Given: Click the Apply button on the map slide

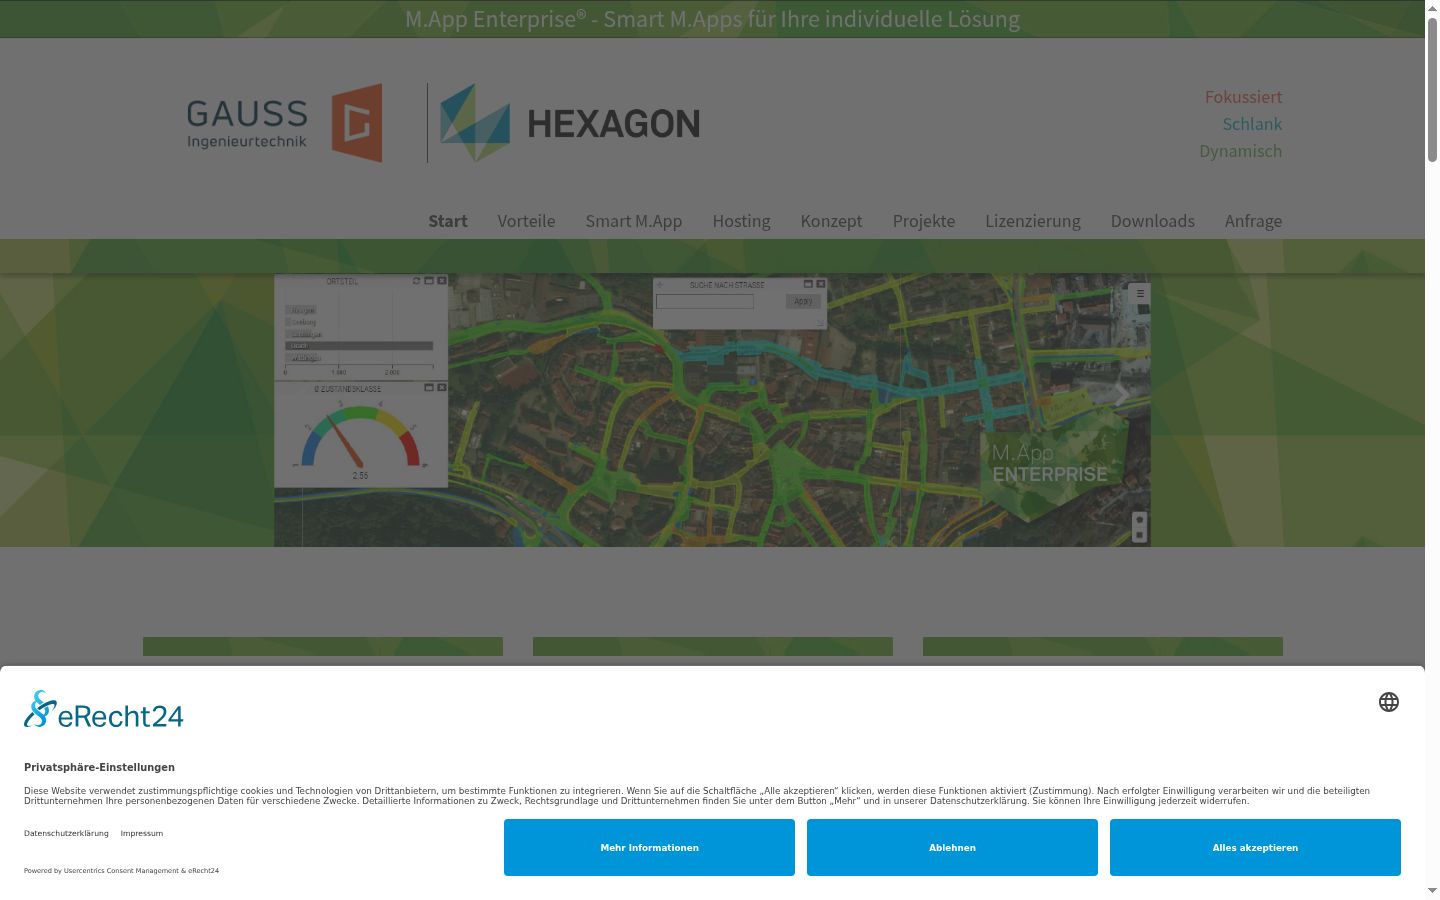Looking at the screenshot, I should click(803, 301).
